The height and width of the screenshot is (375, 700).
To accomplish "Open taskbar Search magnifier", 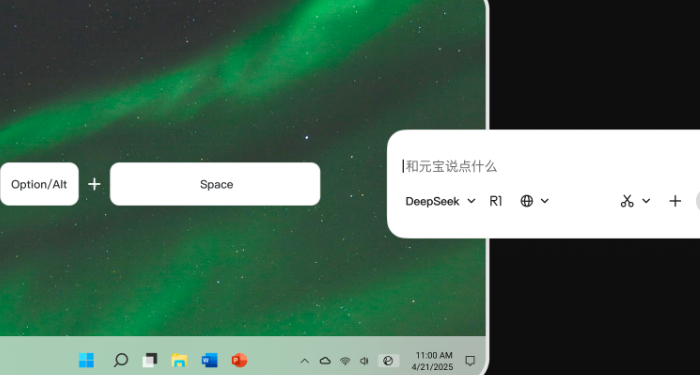I will 121,360.
